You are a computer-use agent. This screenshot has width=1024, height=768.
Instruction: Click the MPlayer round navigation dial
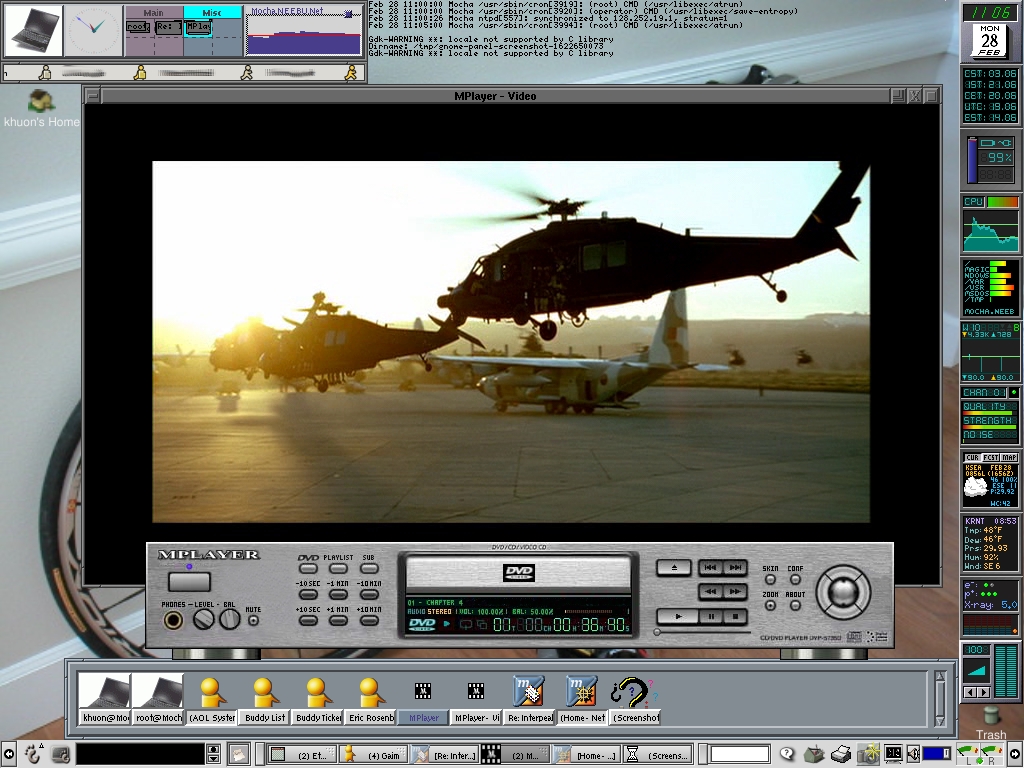[843, 592]
